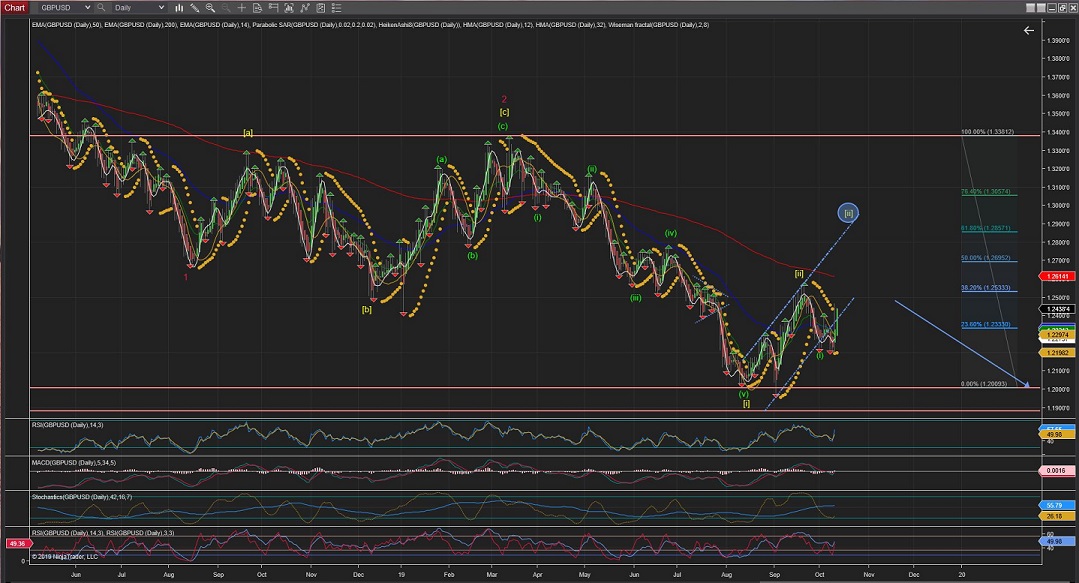Click the red wave 2 label
The width and height of the screenshot is (1079, 583).
click(x=504, y=99)
